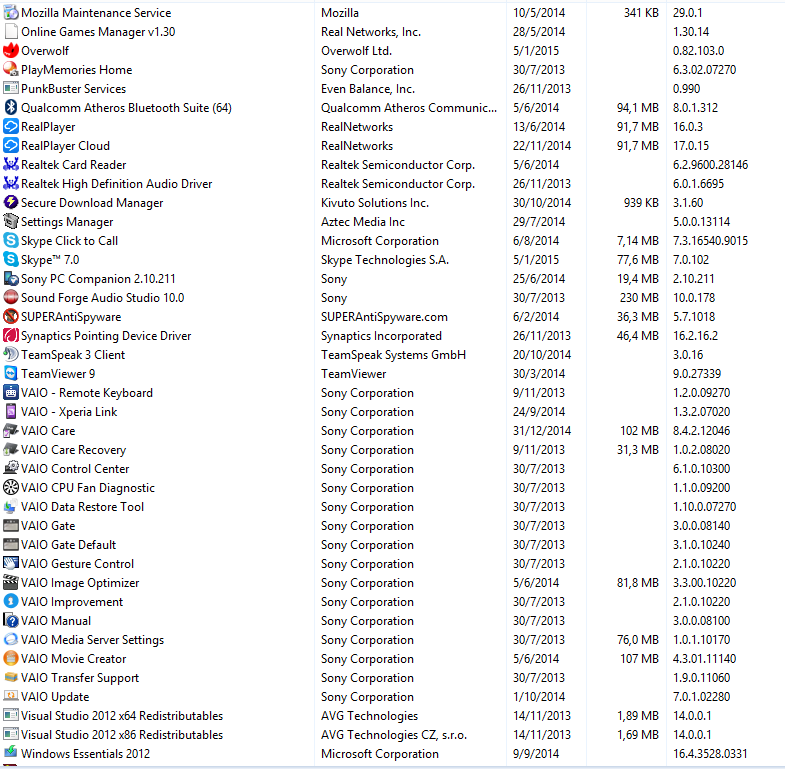Select VAIO Media Server Settings entry
The width and height of the screenshot is (785, 769).
pos(93,640)
